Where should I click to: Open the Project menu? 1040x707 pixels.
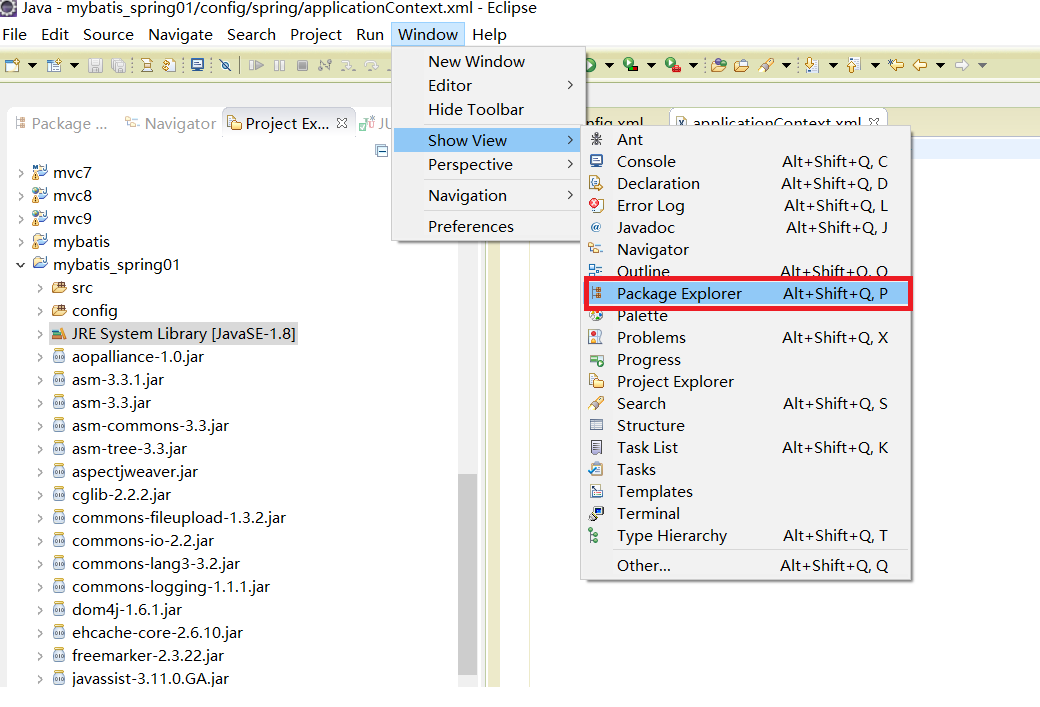coord(316,34)
